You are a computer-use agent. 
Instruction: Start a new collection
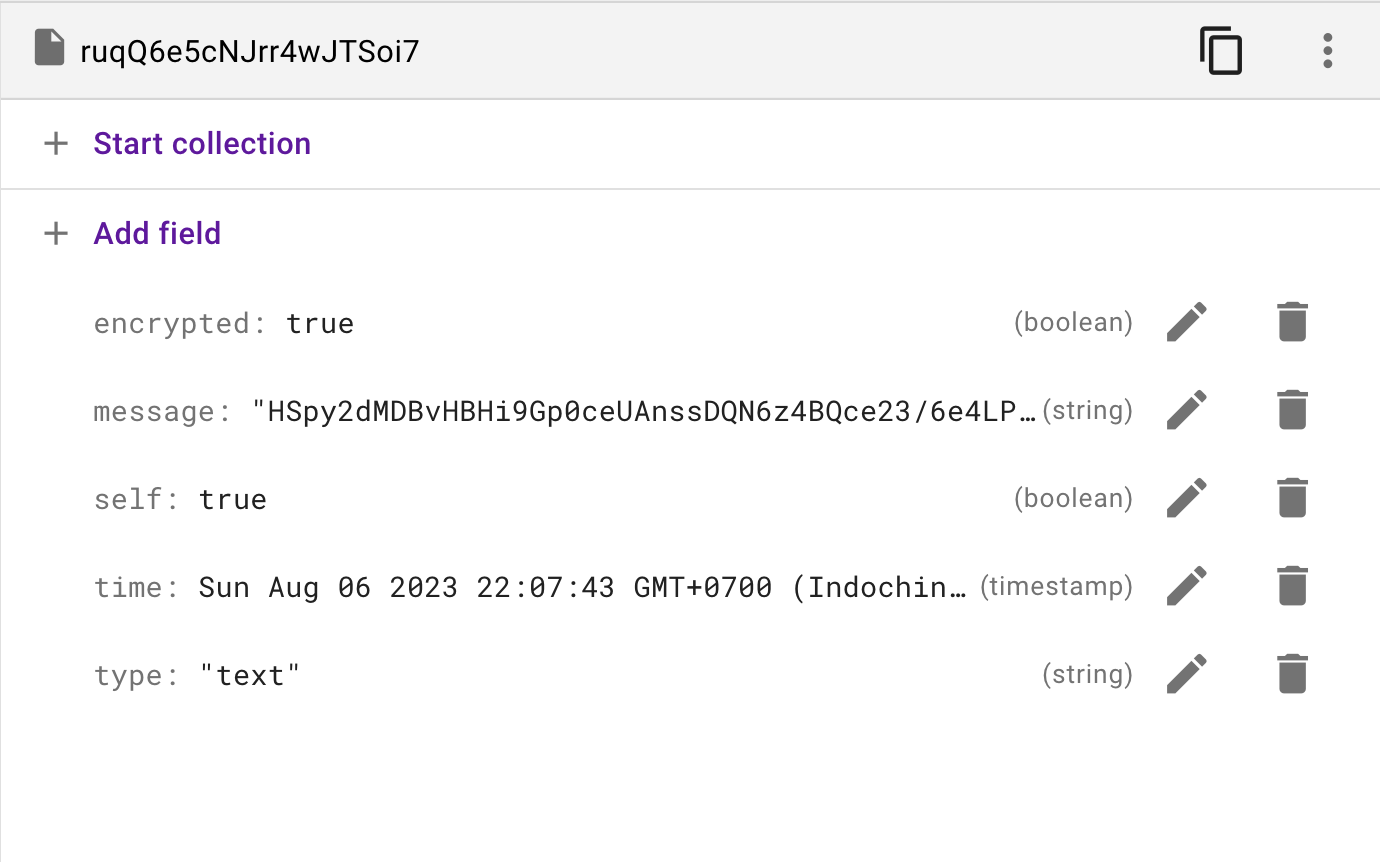click(x=202, y=143)
